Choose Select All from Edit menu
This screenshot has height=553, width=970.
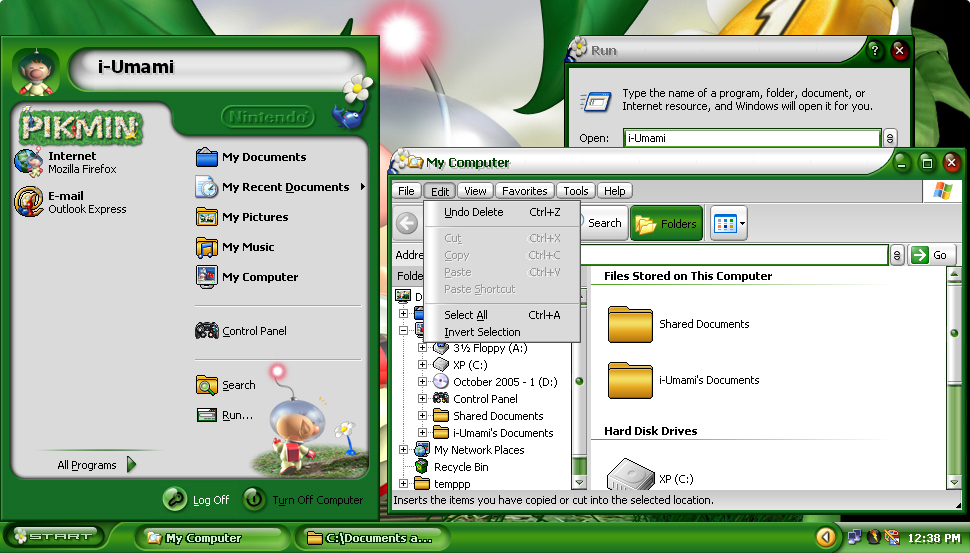point(502,315)
